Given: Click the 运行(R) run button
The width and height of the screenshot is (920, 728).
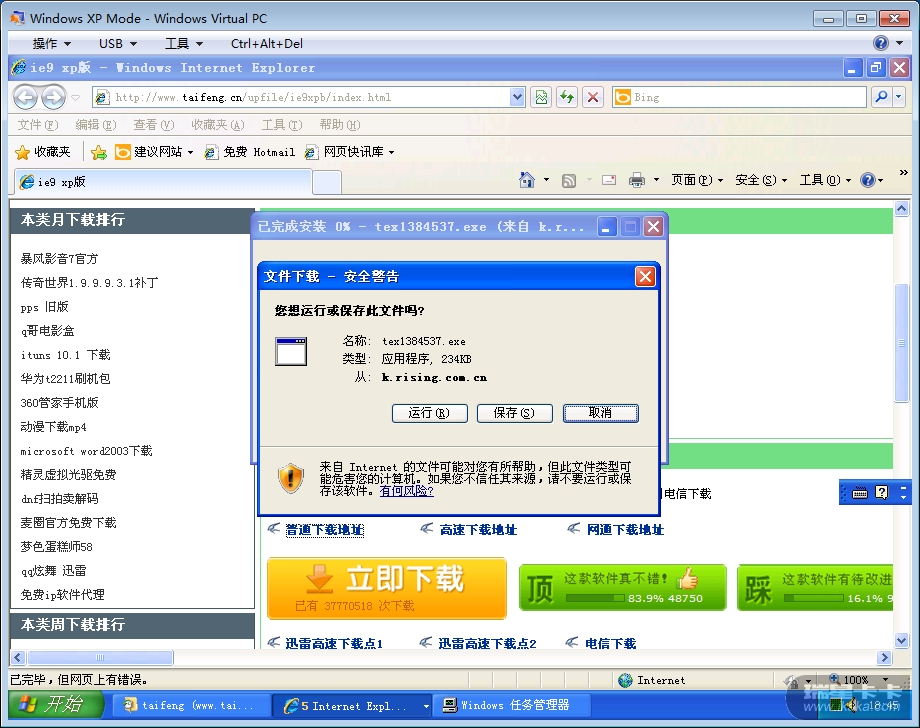Looking at the screenshot, I should (x=429, y=413).
